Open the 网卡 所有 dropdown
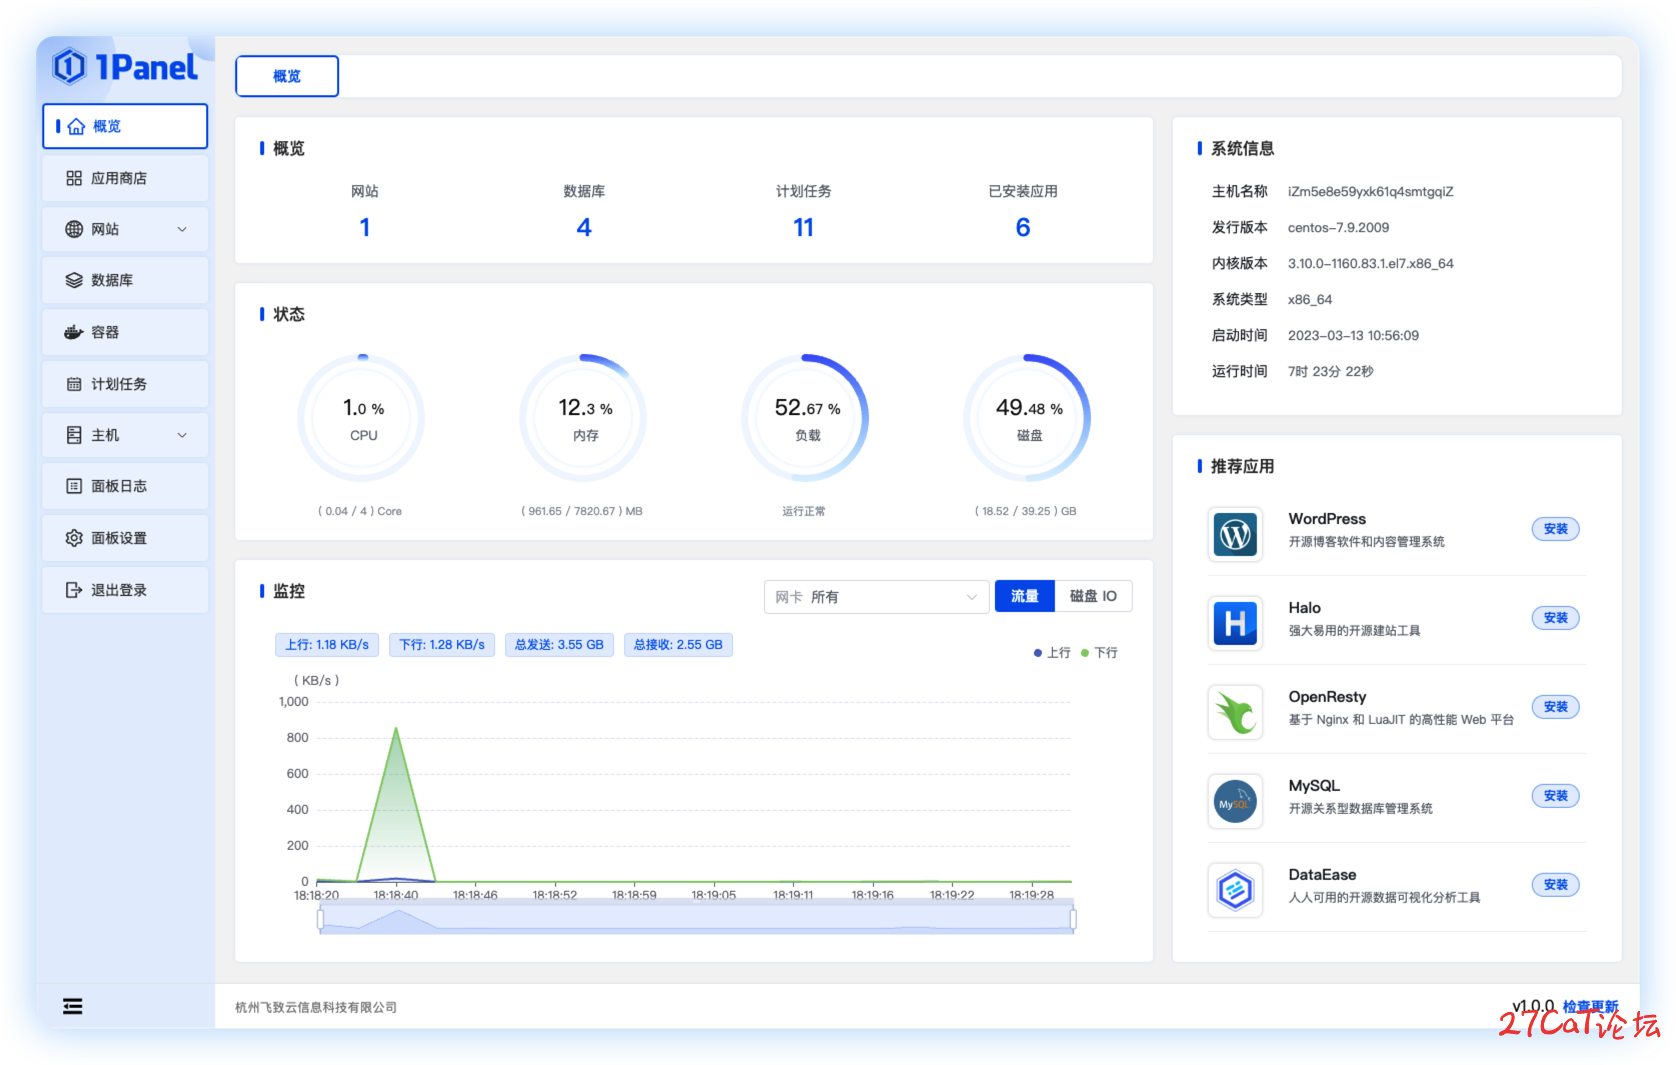 click(877, 597)
